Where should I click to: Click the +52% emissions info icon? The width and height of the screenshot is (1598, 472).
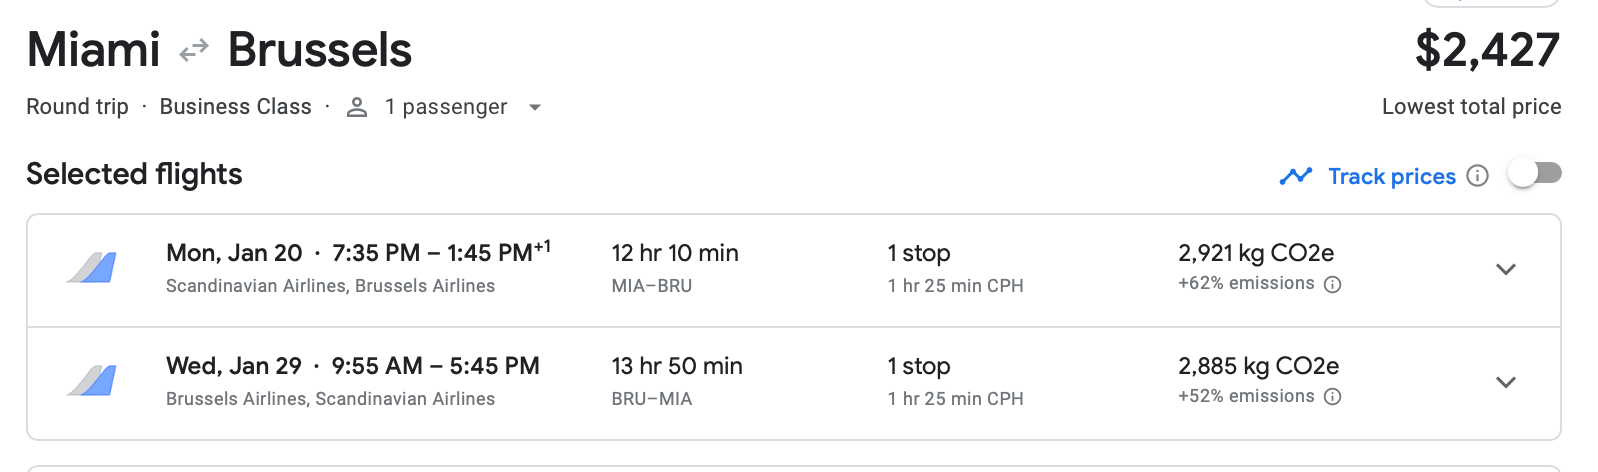pyautogui.click(x=1332, y=397)
